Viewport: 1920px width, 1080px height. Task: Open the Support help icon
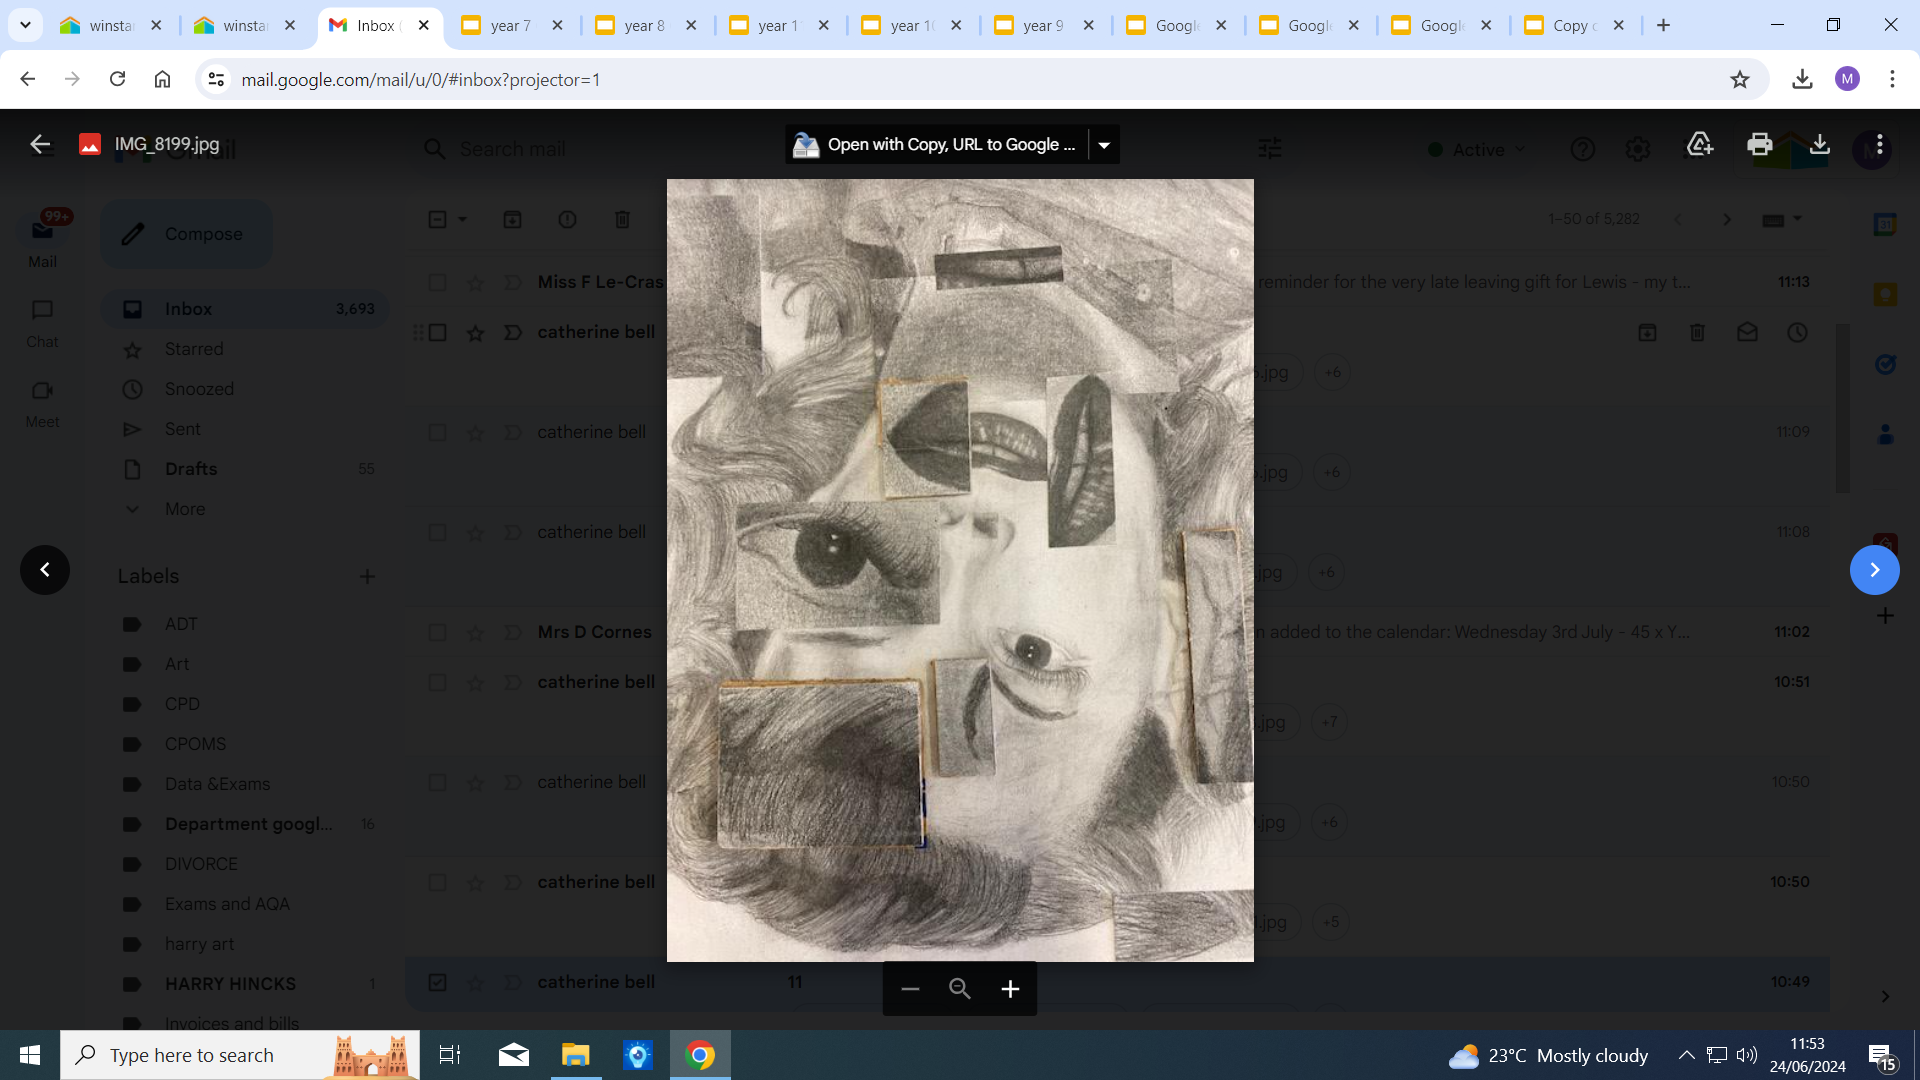(1582, 149)
